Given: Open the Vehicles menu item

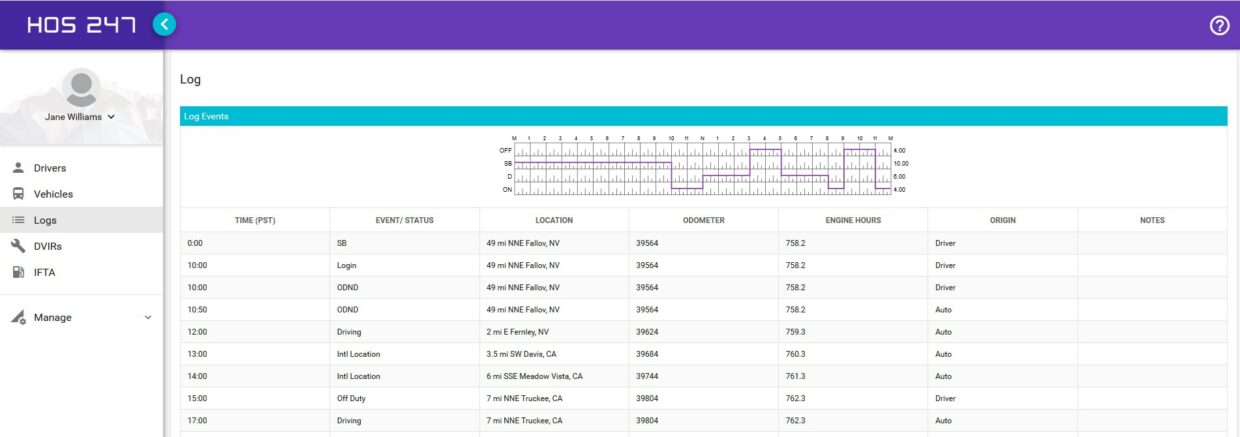Looking at the screenshot, I should [53, 194].
